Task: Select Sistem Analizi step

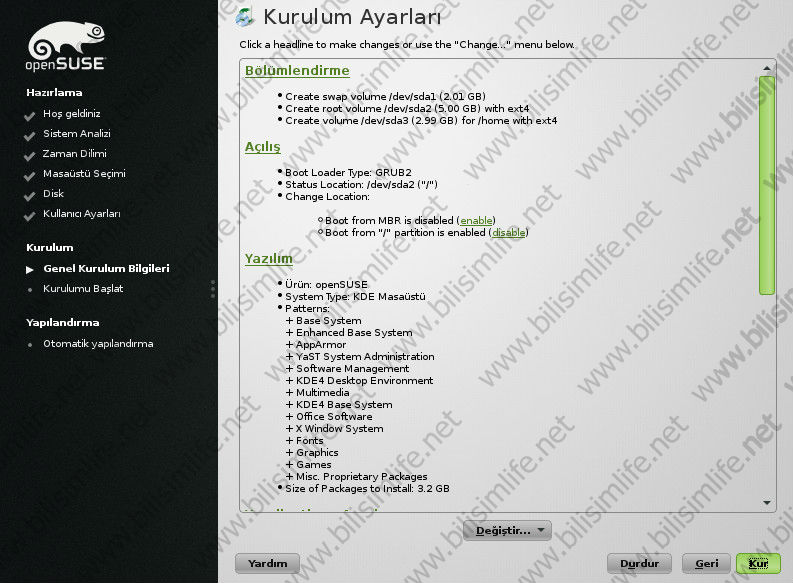Action: coord(76,133)
